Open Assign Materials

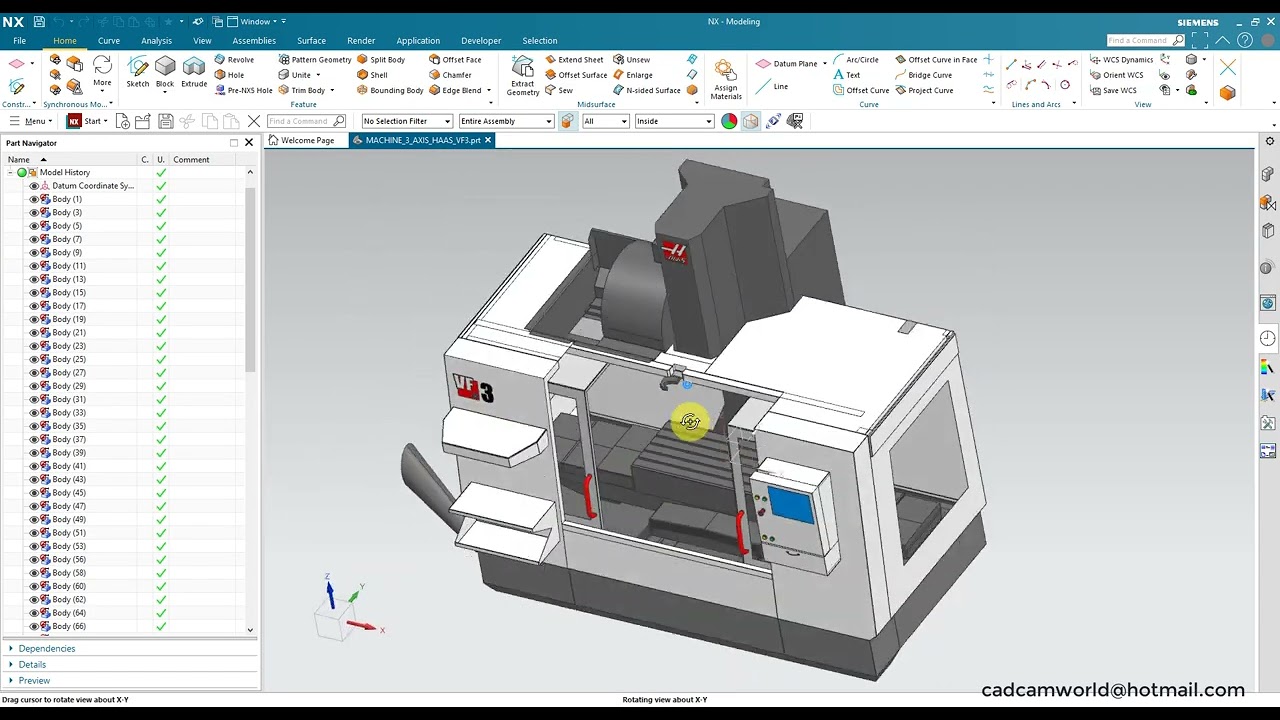726,78
